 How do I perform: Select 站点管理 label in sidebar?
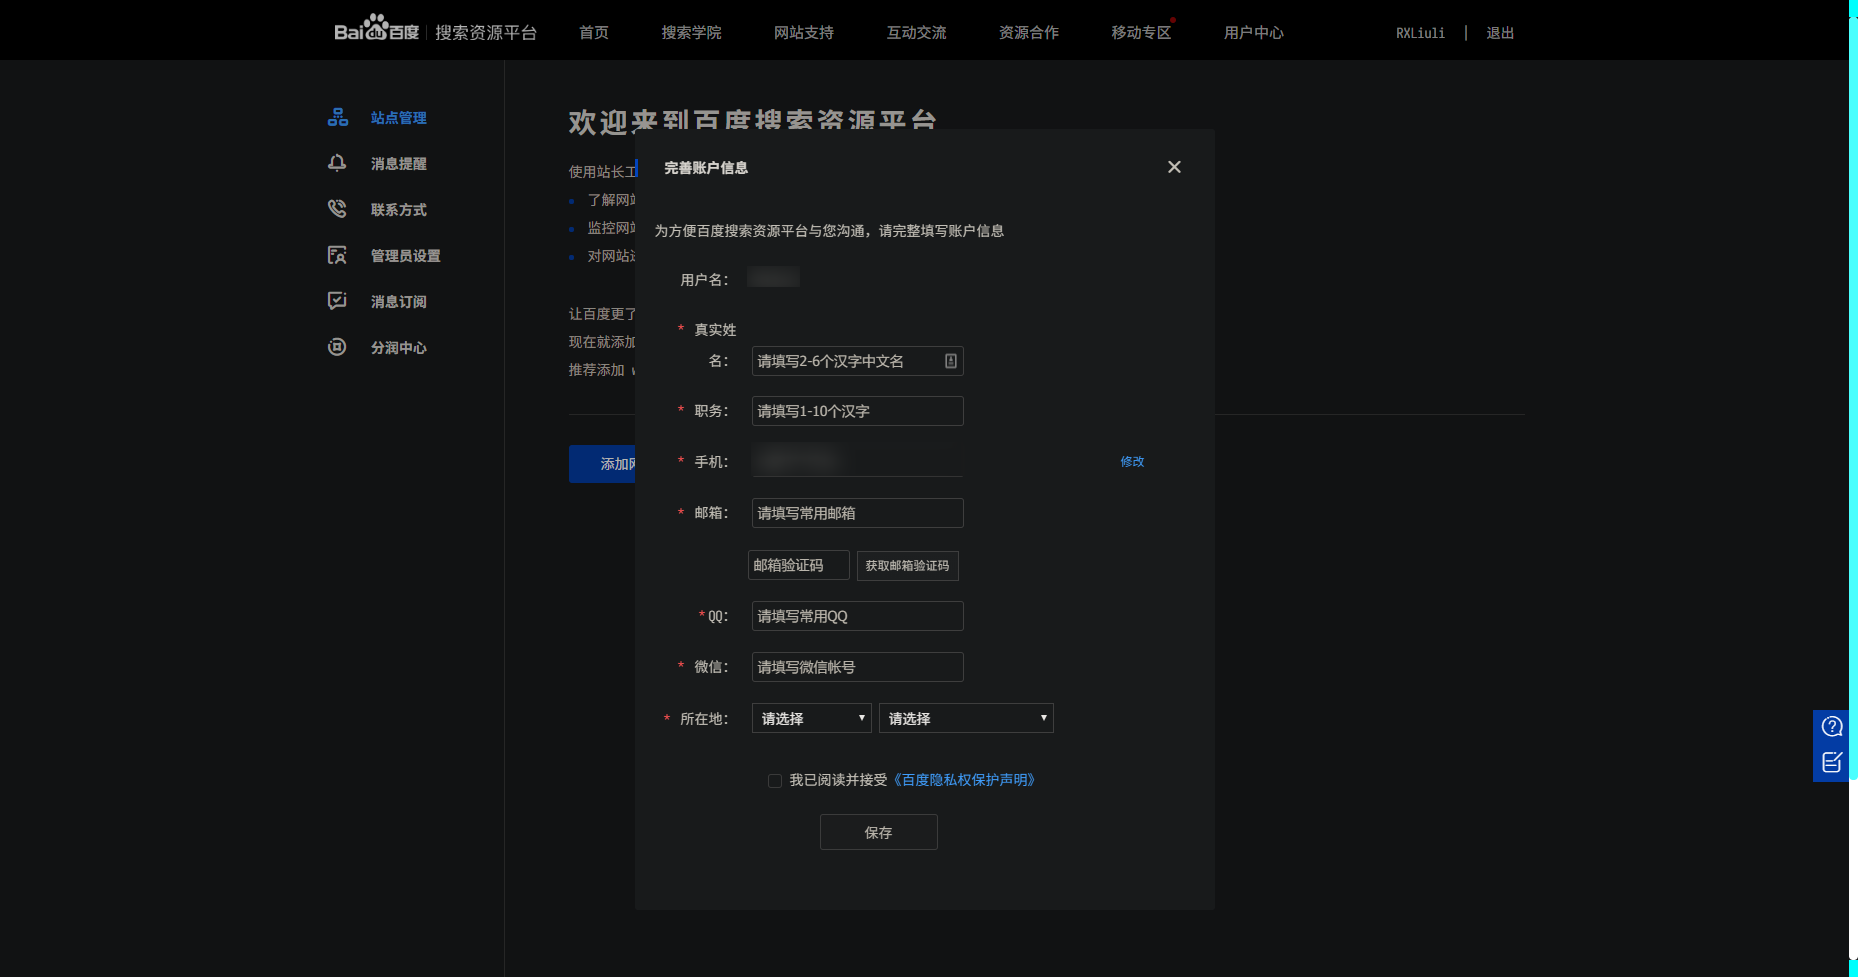pyautogui.click(x=399, y=118)
